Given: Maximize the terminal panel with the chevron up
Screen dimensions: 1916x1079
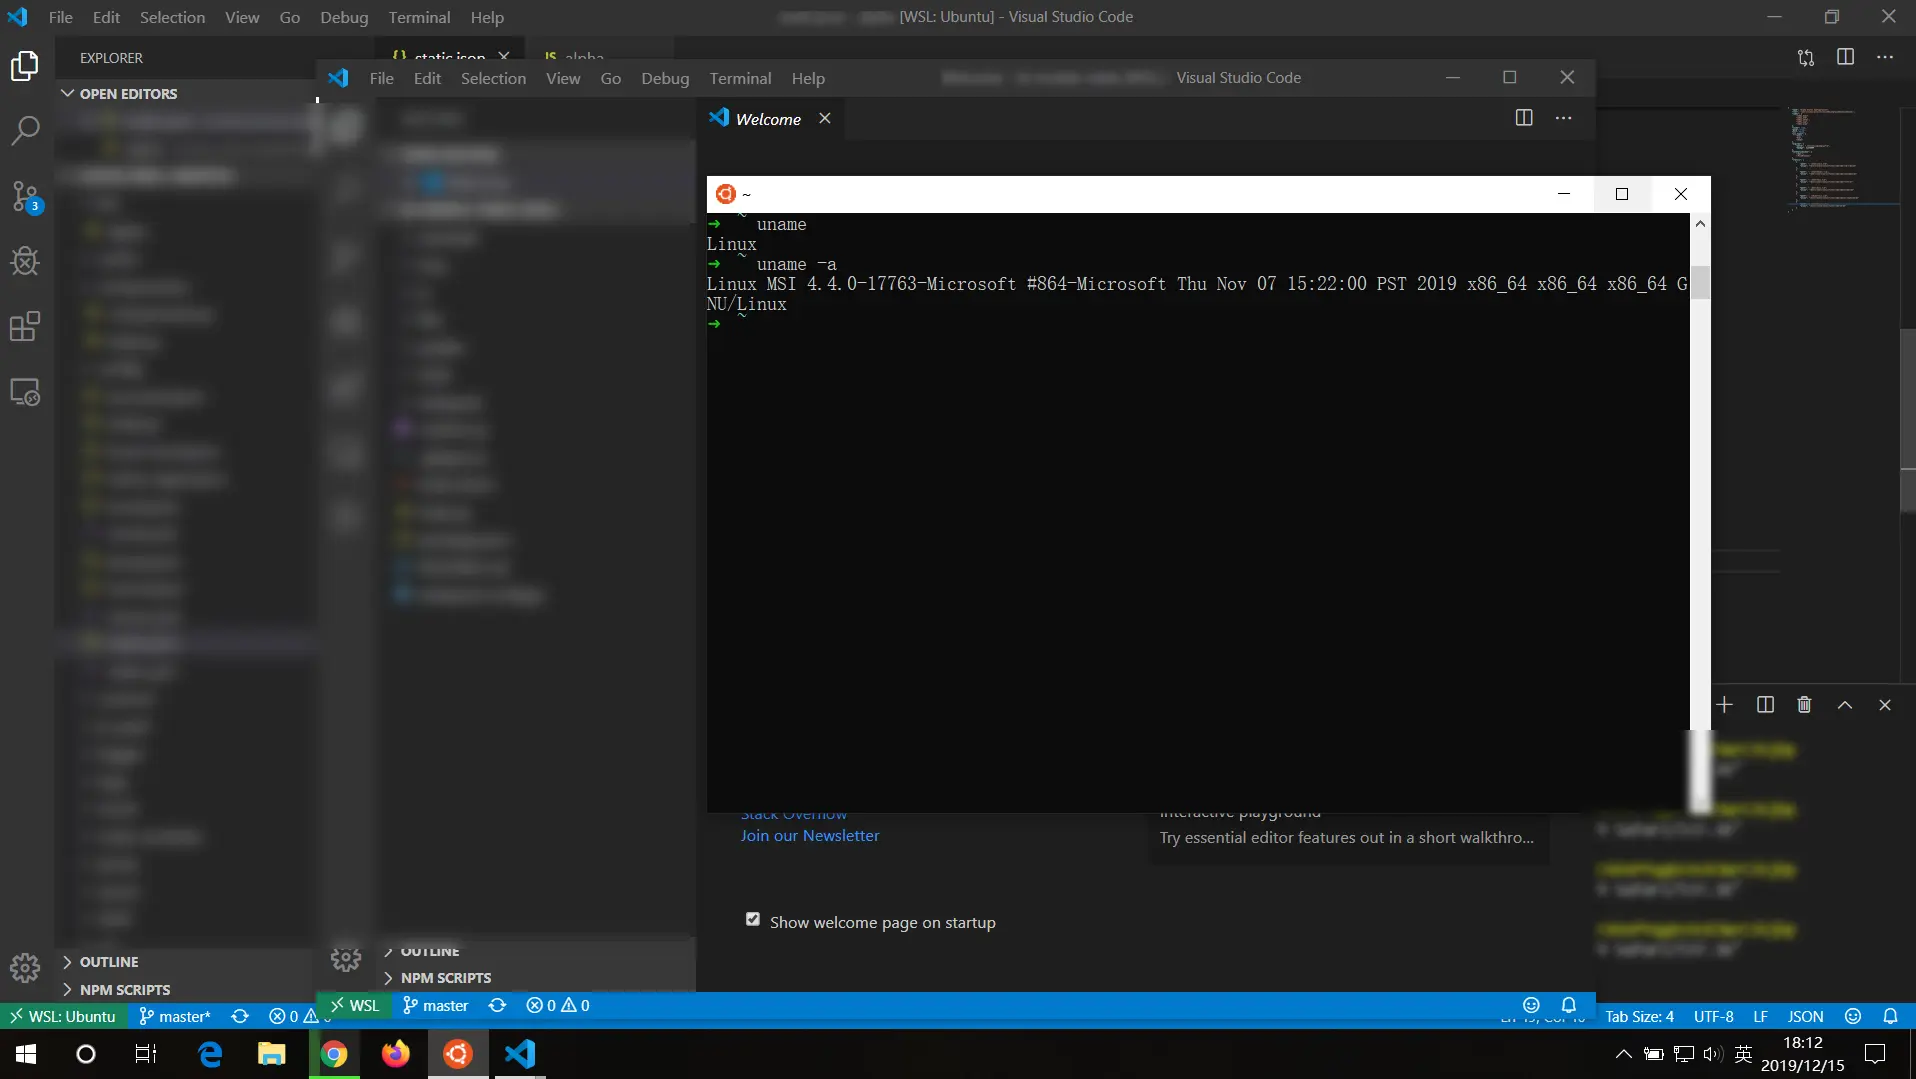Looking at the screenshot, I should pyautogui.click(x=1845, y=705).
